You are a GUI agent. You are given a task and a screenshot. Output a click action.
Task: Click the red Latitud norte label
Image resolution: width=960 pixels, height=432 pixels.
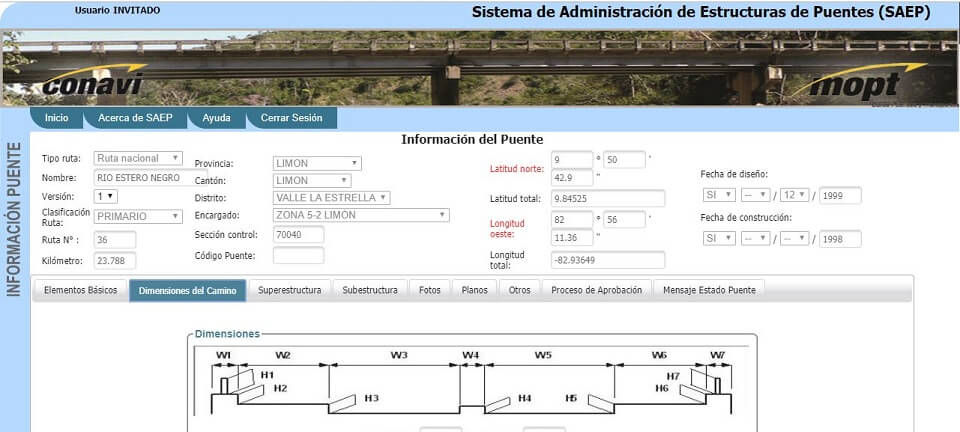[517, 169]
